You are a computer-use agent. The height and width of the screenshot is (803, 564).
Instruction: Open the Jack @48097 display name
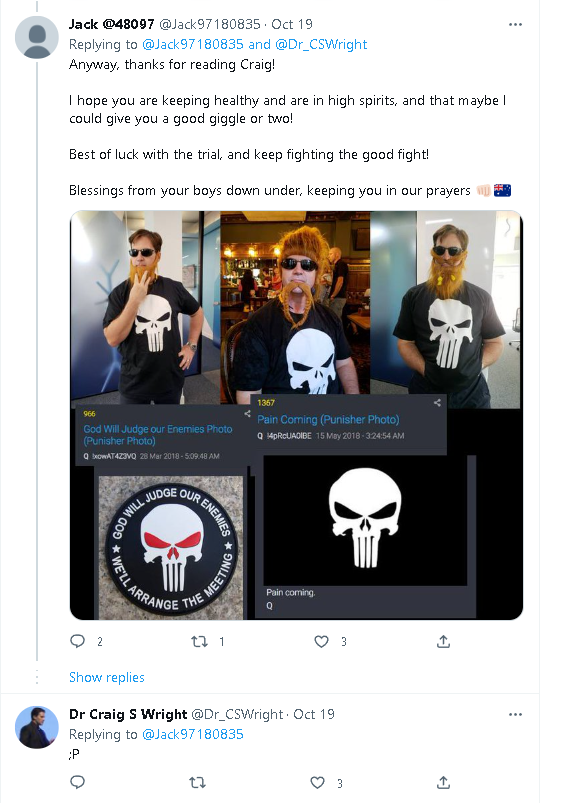112,24
